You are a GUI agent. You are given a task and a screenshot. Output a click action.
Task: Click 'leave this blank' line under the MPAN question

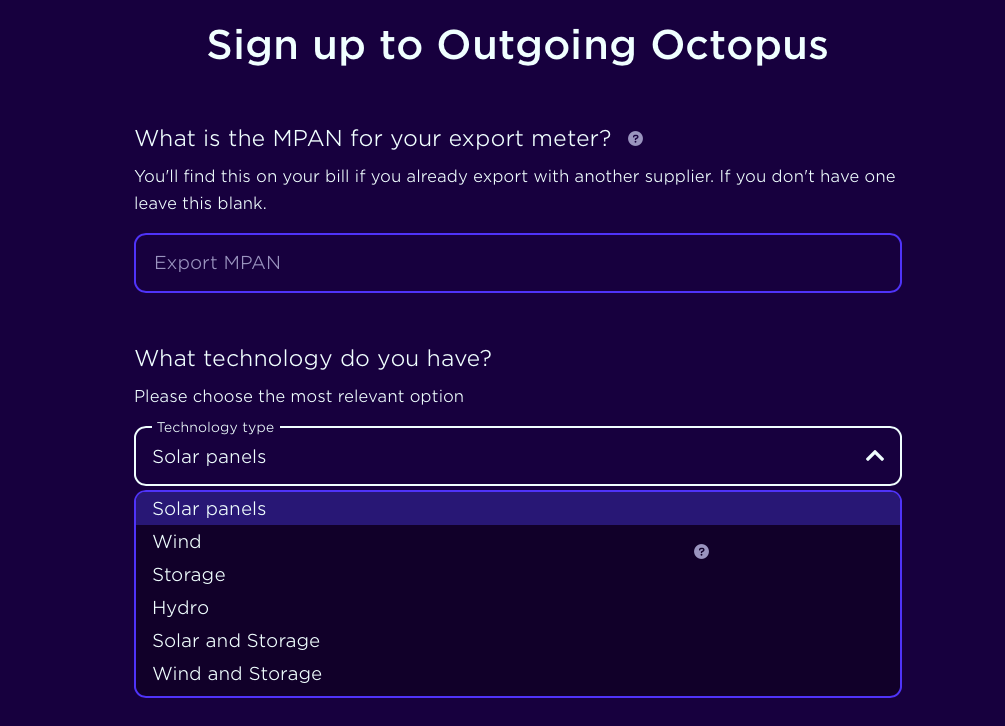200,204
